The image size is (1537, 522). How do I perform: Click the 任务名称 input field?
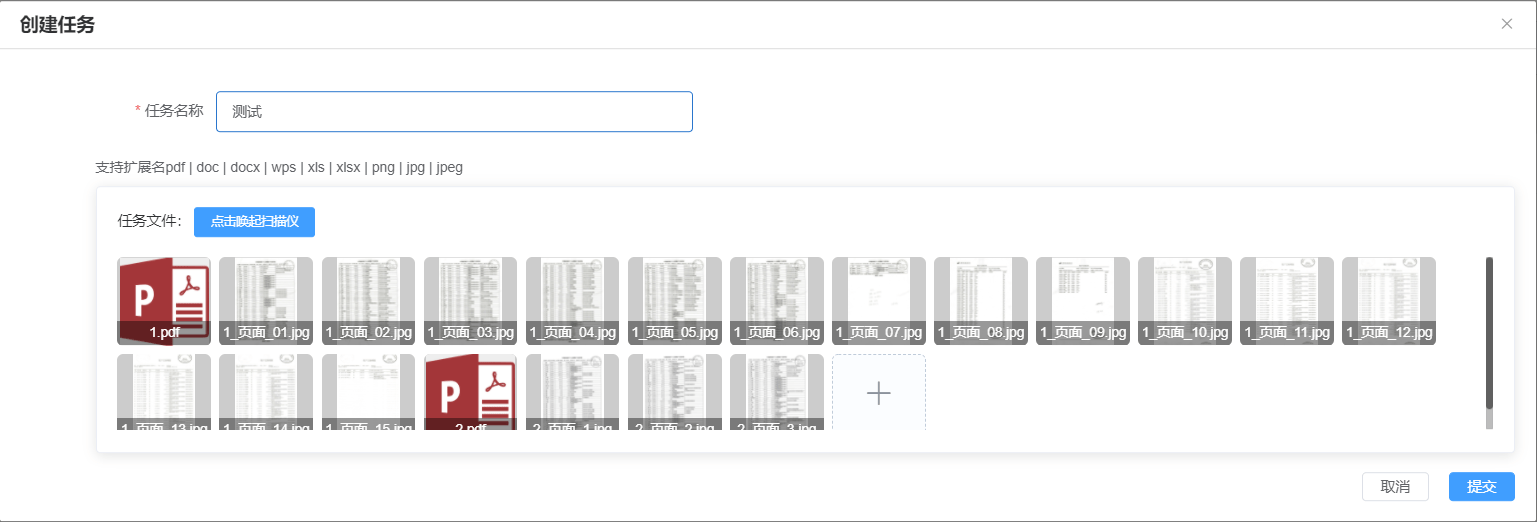[454, 112]
